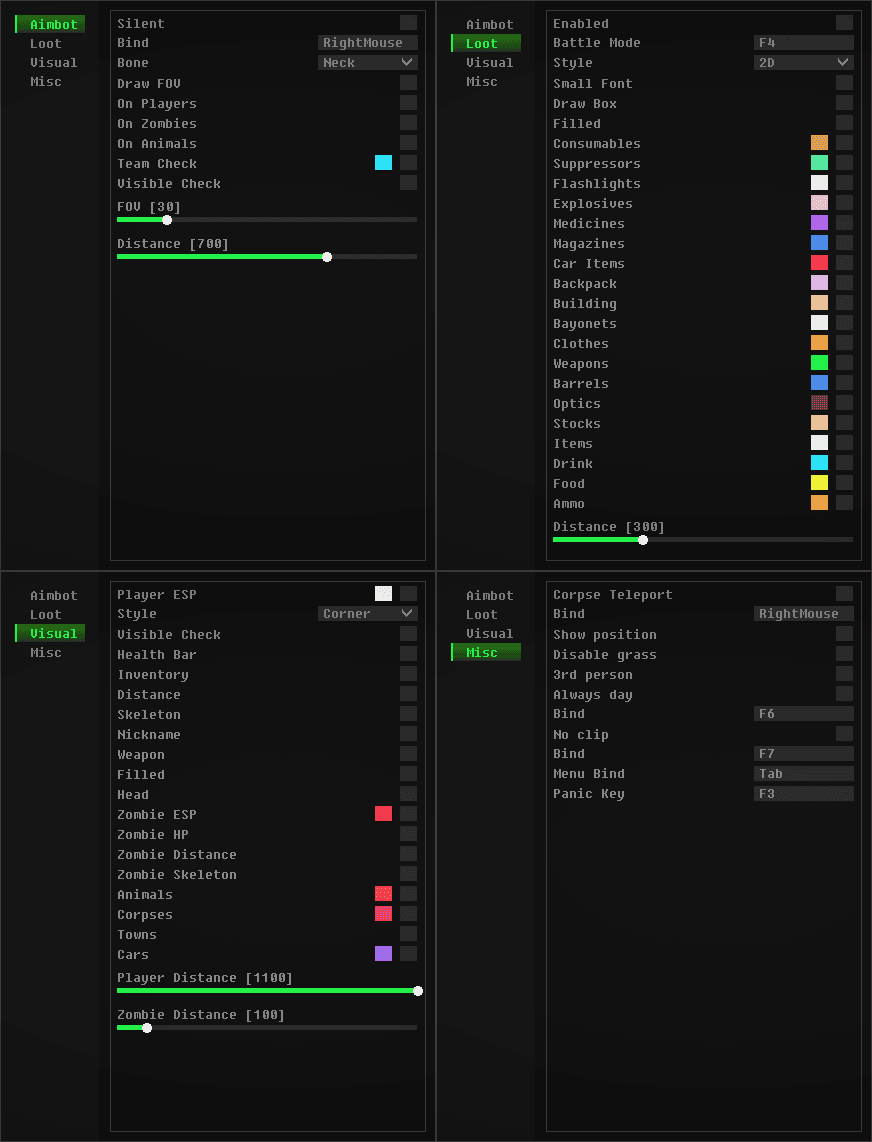
Task: Open the Style dropdown showing 2D
Action: 803,63
